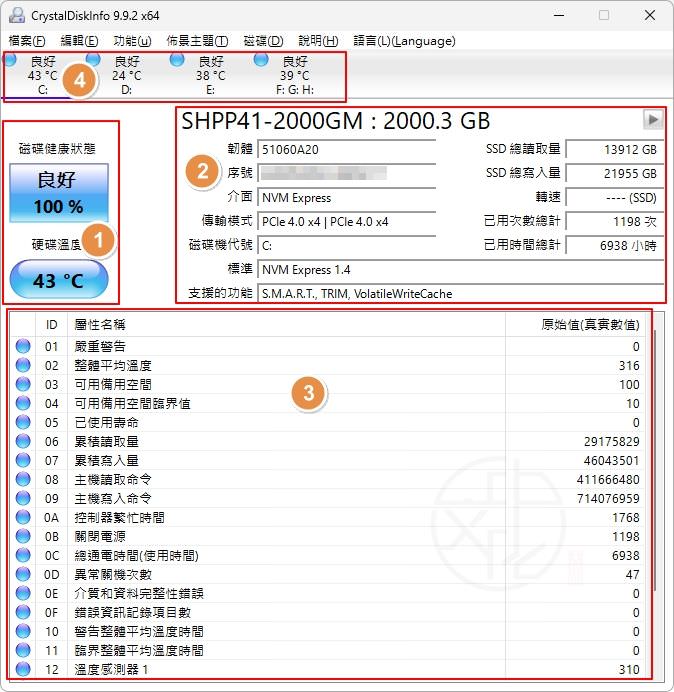Image resolution: width=674 pixels, height=692 pixels.
Task: Click the disk title SHPP41-2000GM : 2000.3 GB
Action: (335, 120)
